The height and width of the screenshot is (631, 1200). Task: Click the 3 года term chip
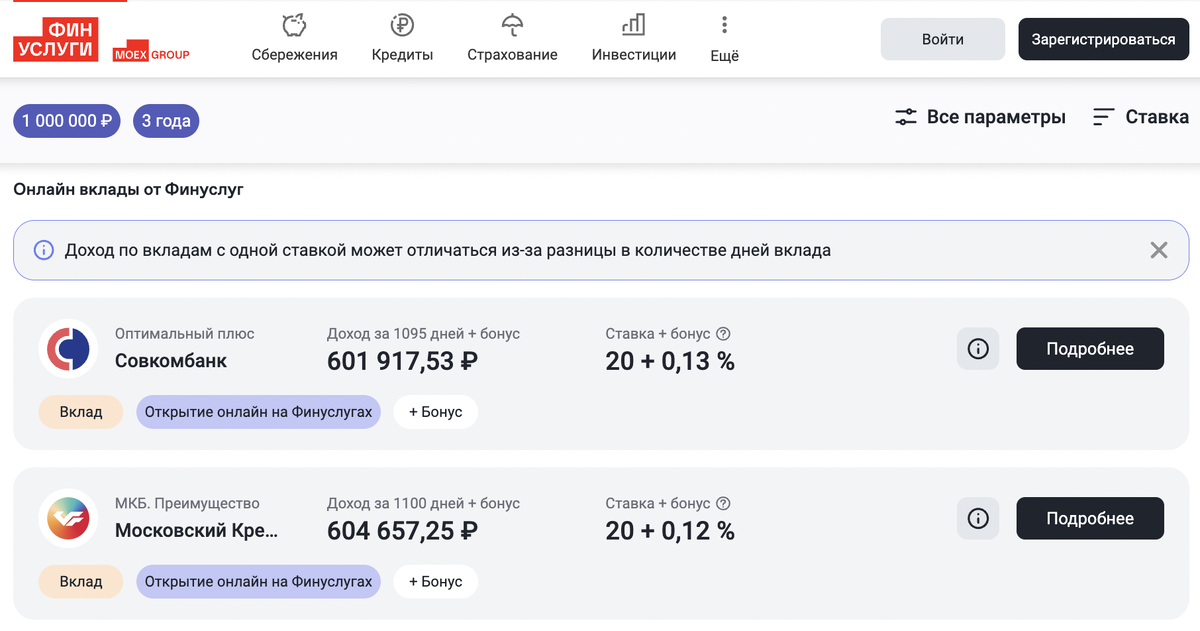[166, 121]
